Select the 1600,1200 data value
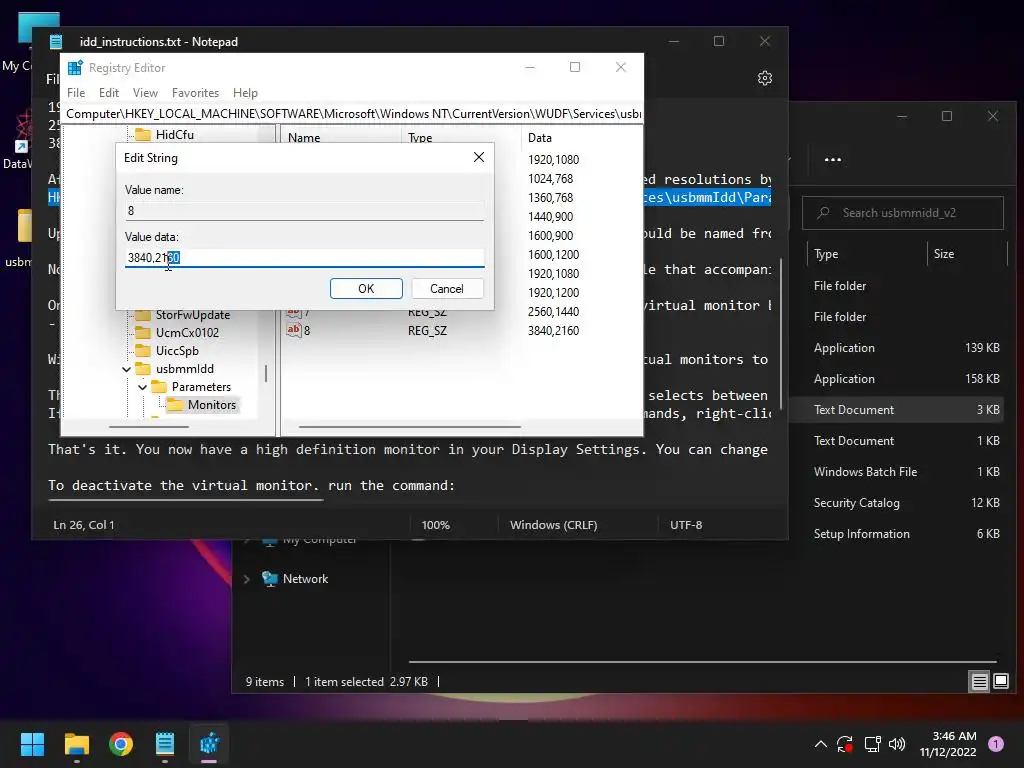The image size is (1024, 768). [x=553, y=255]
